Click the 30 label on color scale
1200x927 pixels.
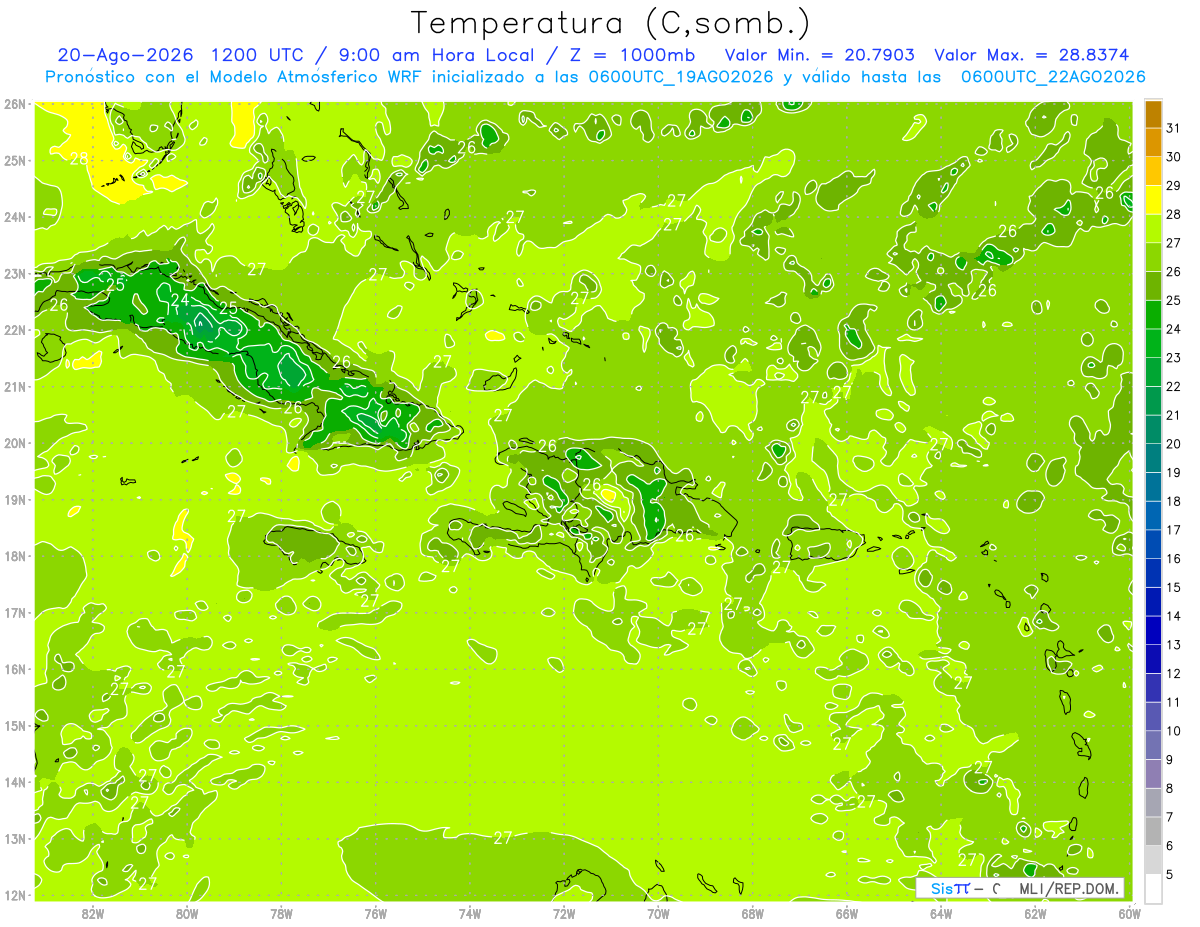1174,157
